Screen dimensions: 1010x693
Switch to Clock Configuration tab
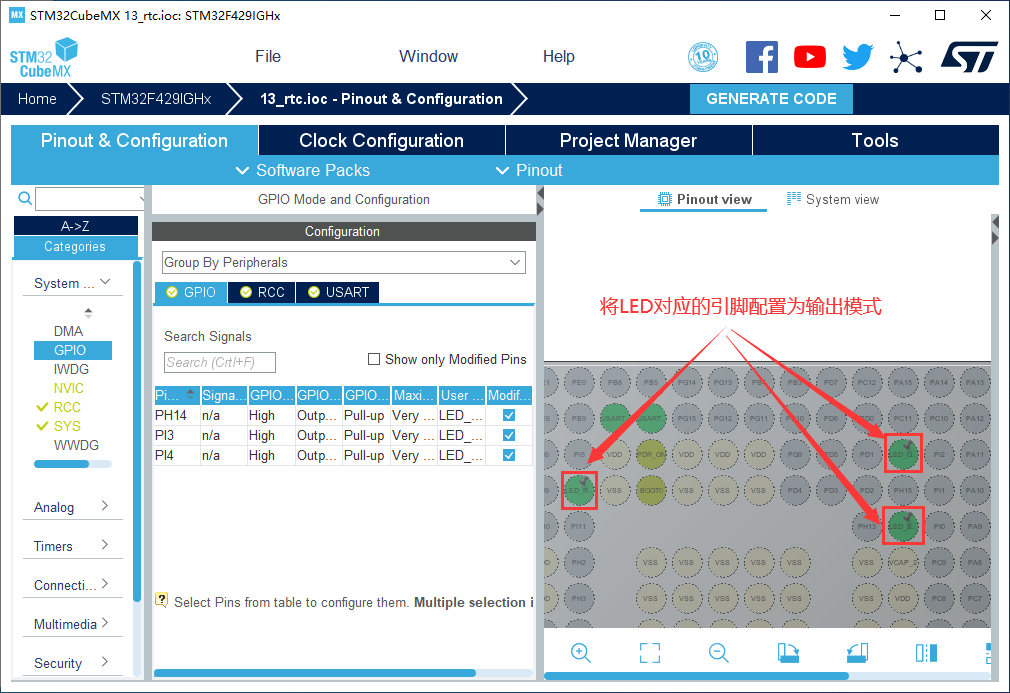click(381, 140)
